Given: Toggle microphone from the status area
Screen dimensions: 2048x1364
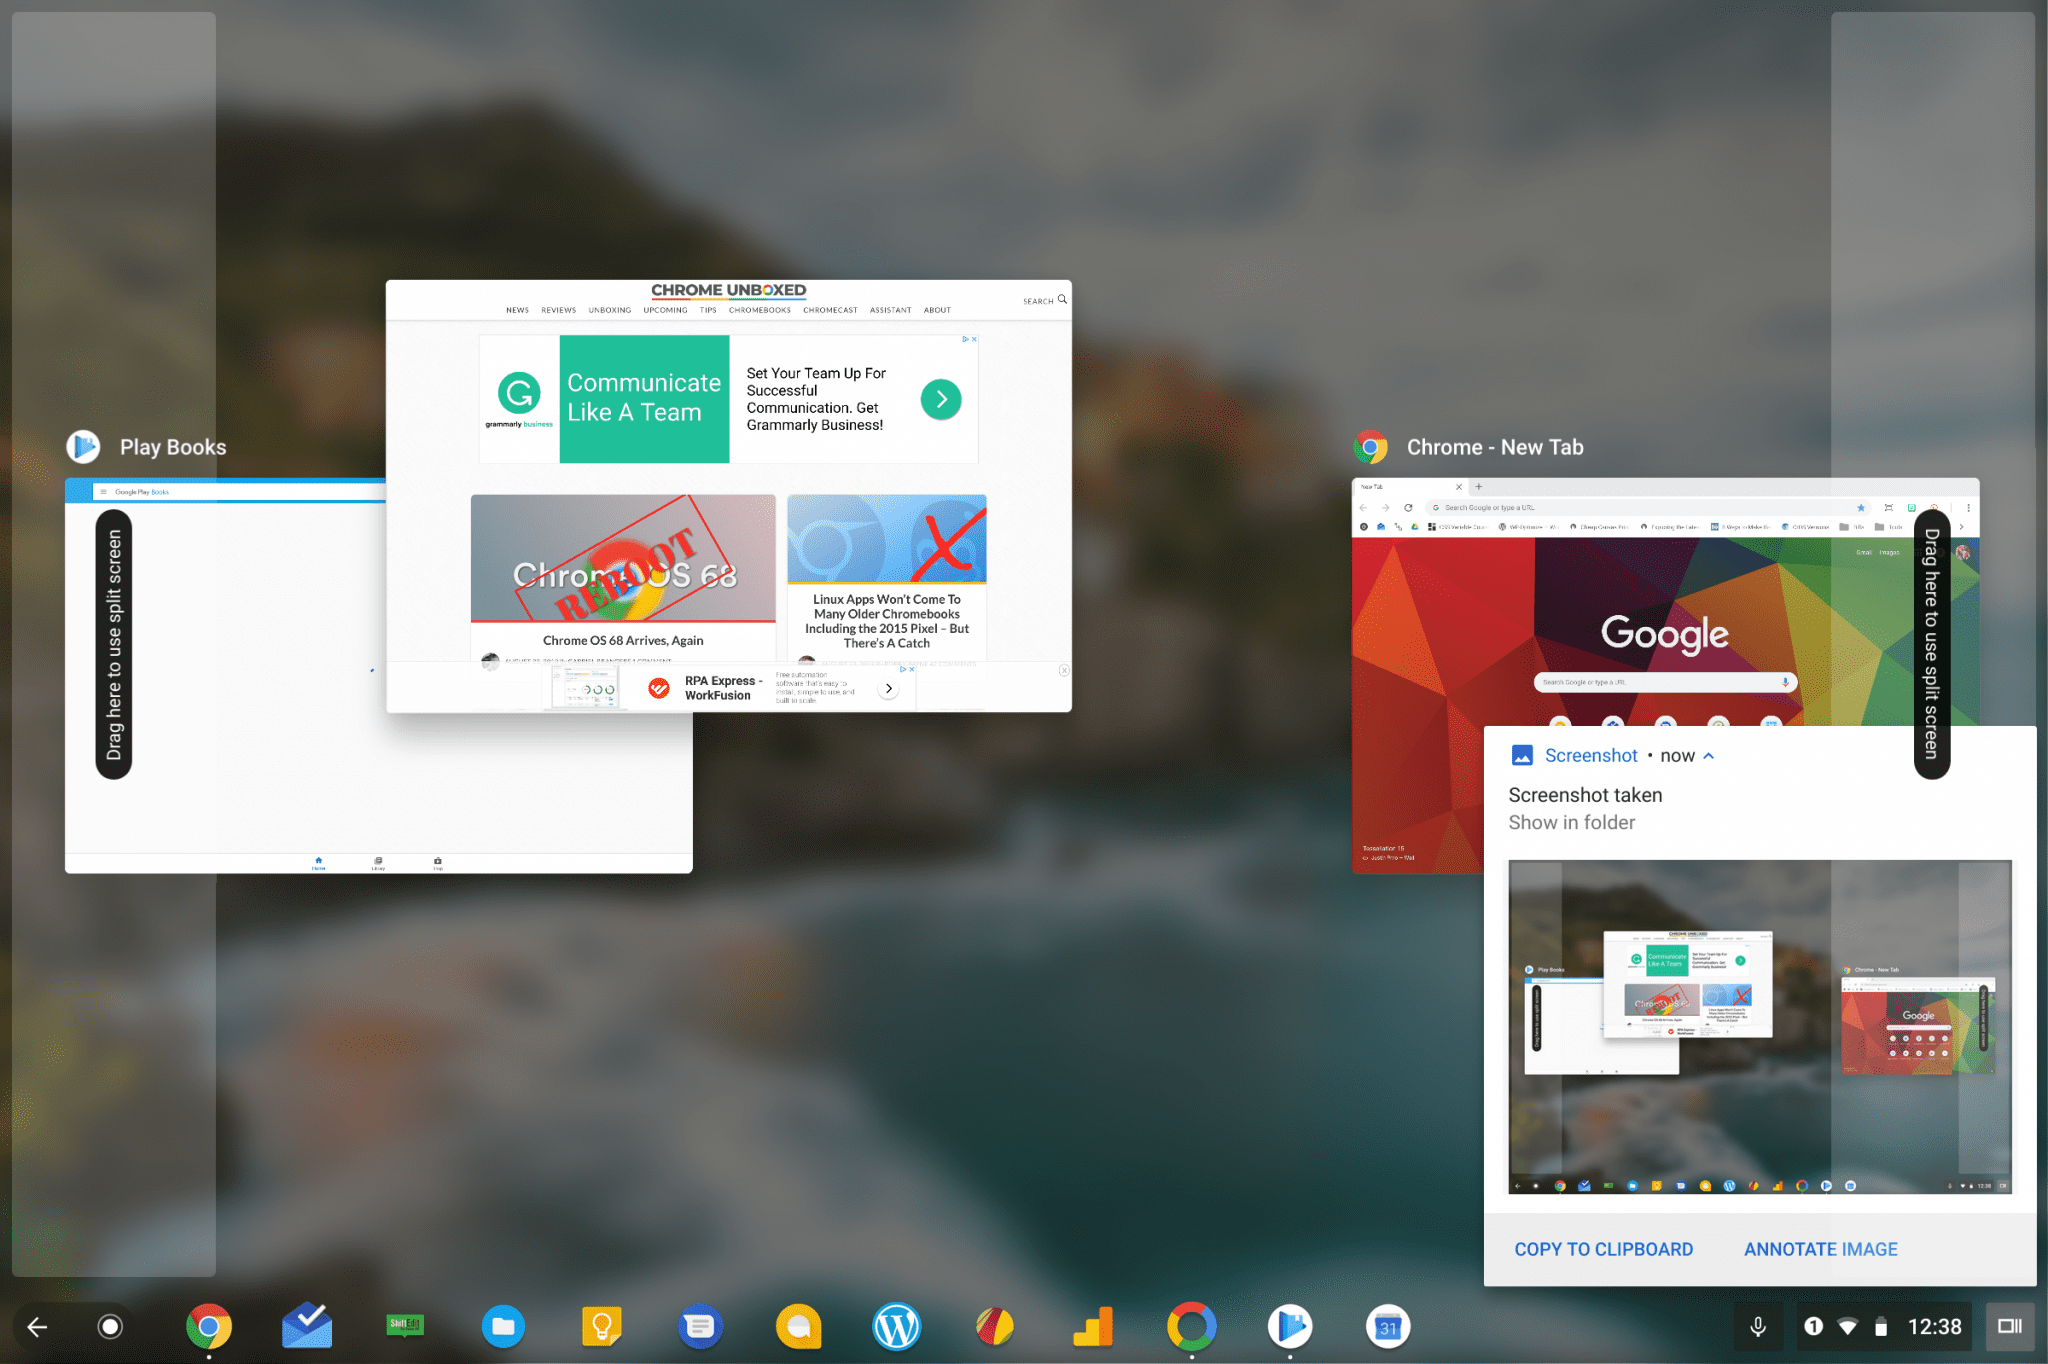Looking at the screenshot, I should (x=1758, y=1327).
